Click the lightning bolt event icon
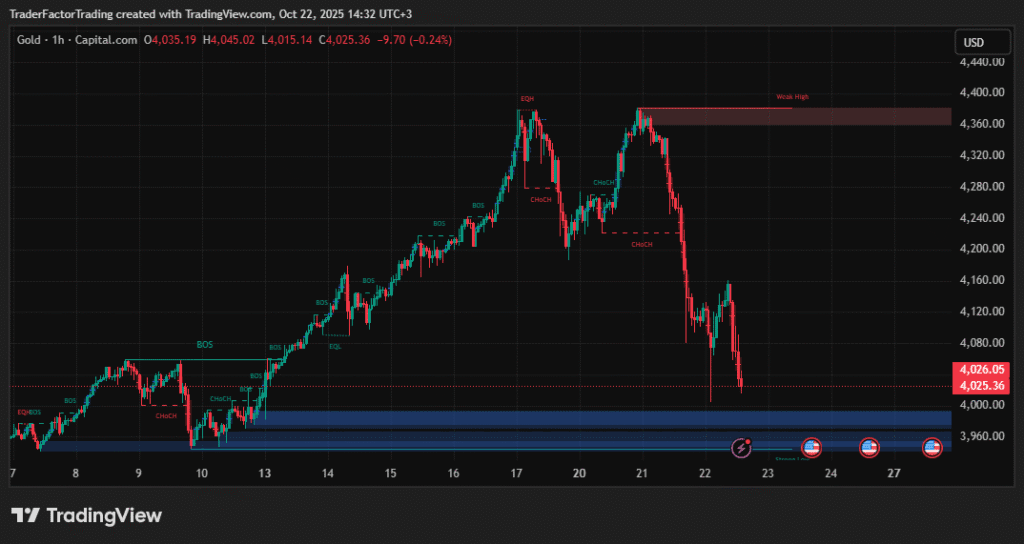 (741, 448)
